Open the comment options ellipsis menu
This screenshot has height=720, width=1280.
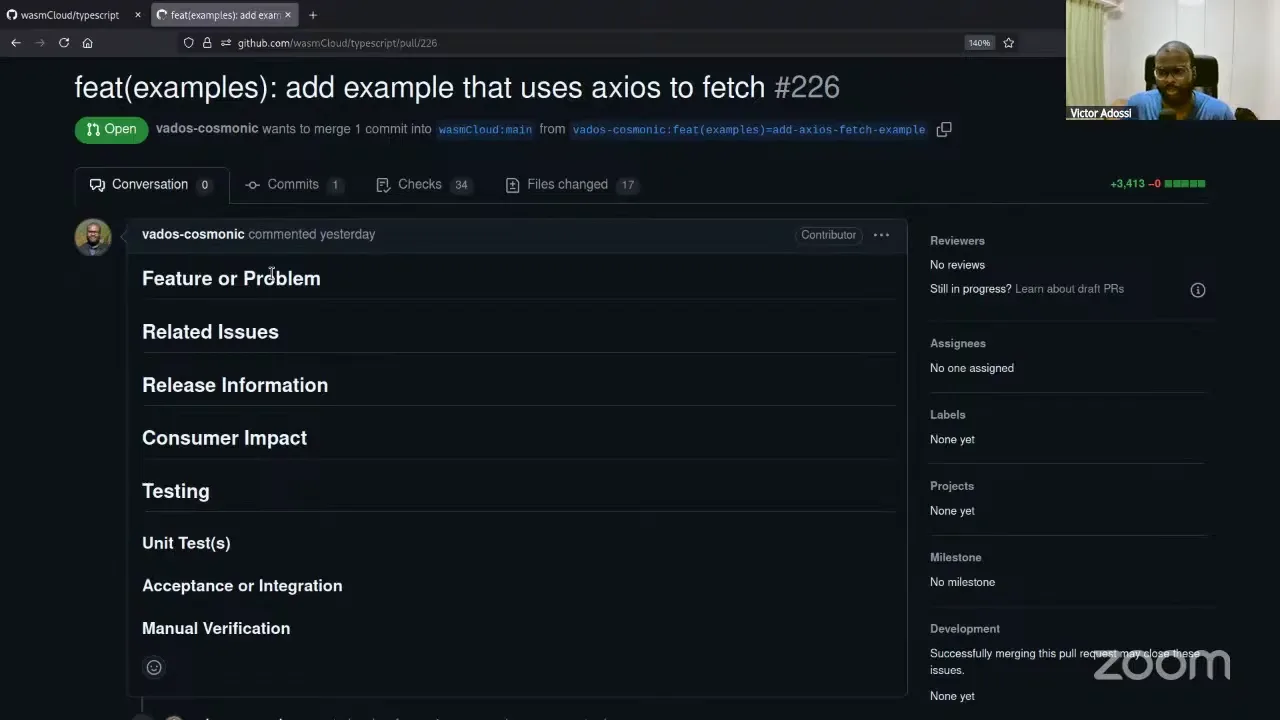(x=881, y=235)
